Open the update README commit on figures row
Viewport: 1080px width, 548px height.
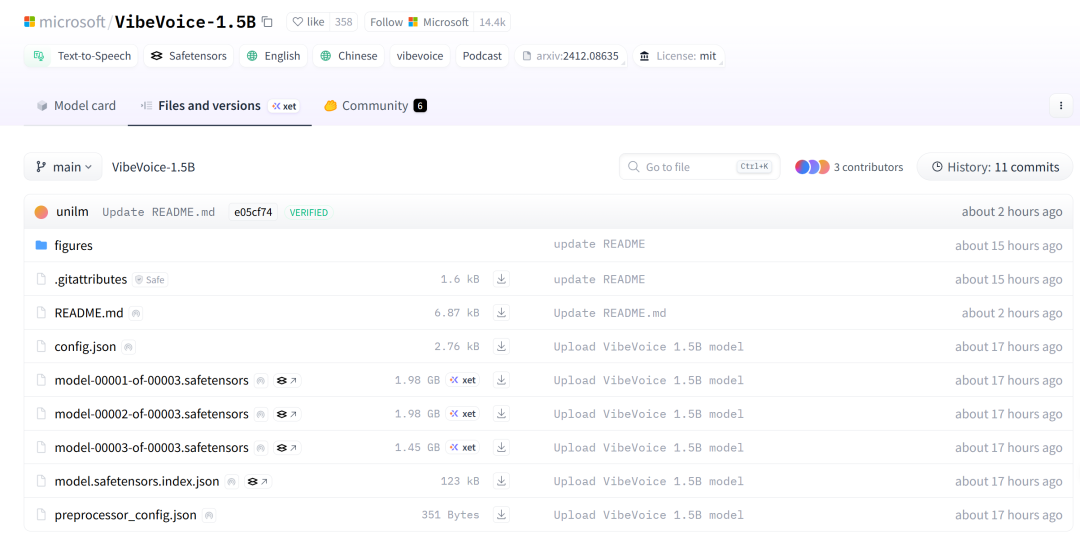pyautogui.click(x=599, y=244)
